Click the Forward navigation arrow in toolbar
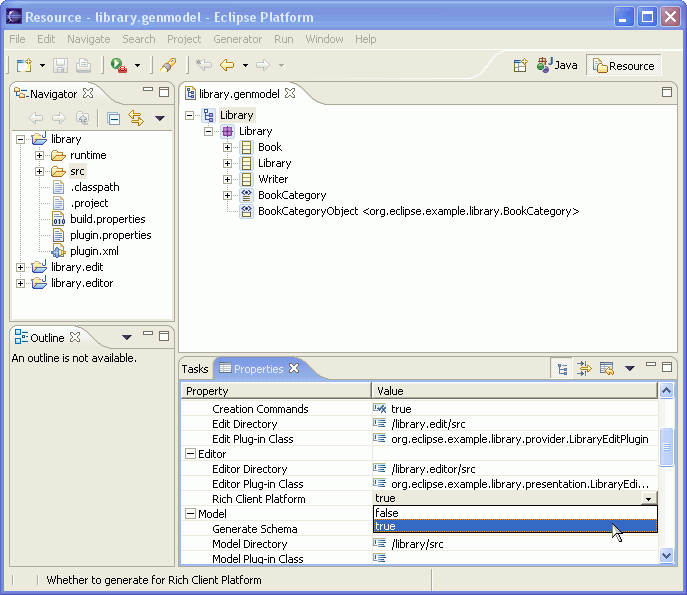Image resolution: width=687 pixels, height=595 pixels. (263, 65)
